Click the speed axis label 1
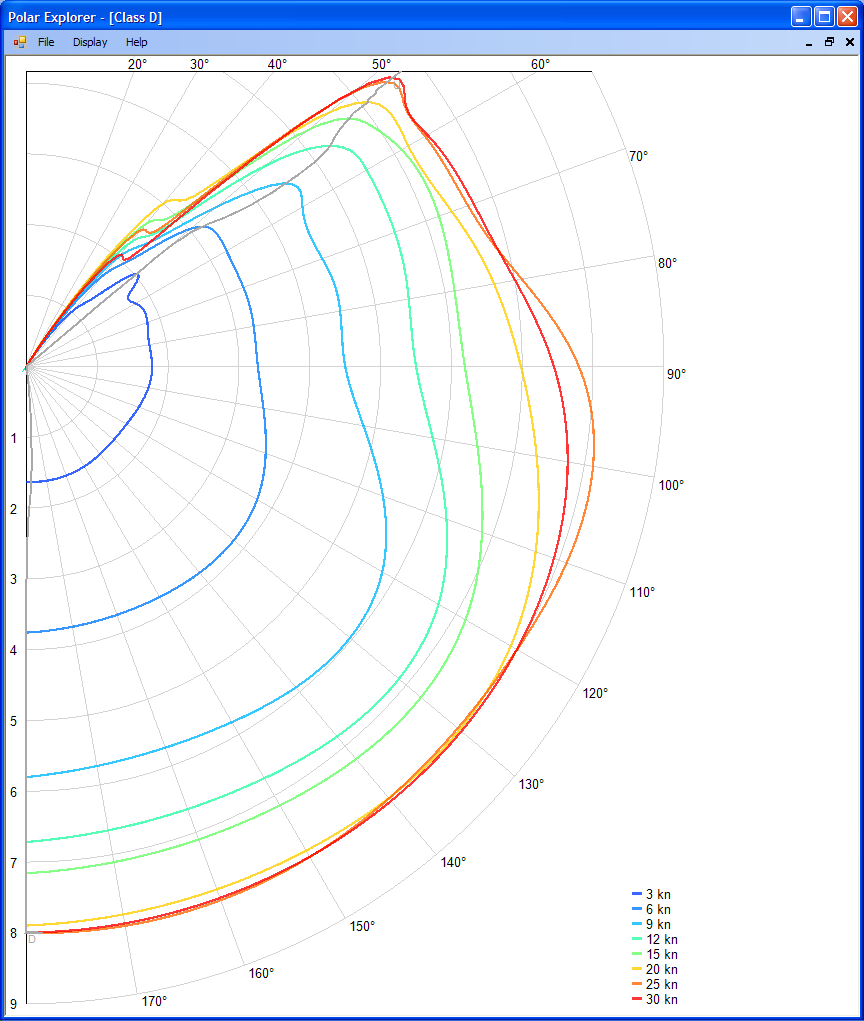864x1021 pixels. (x=14, y=438)
